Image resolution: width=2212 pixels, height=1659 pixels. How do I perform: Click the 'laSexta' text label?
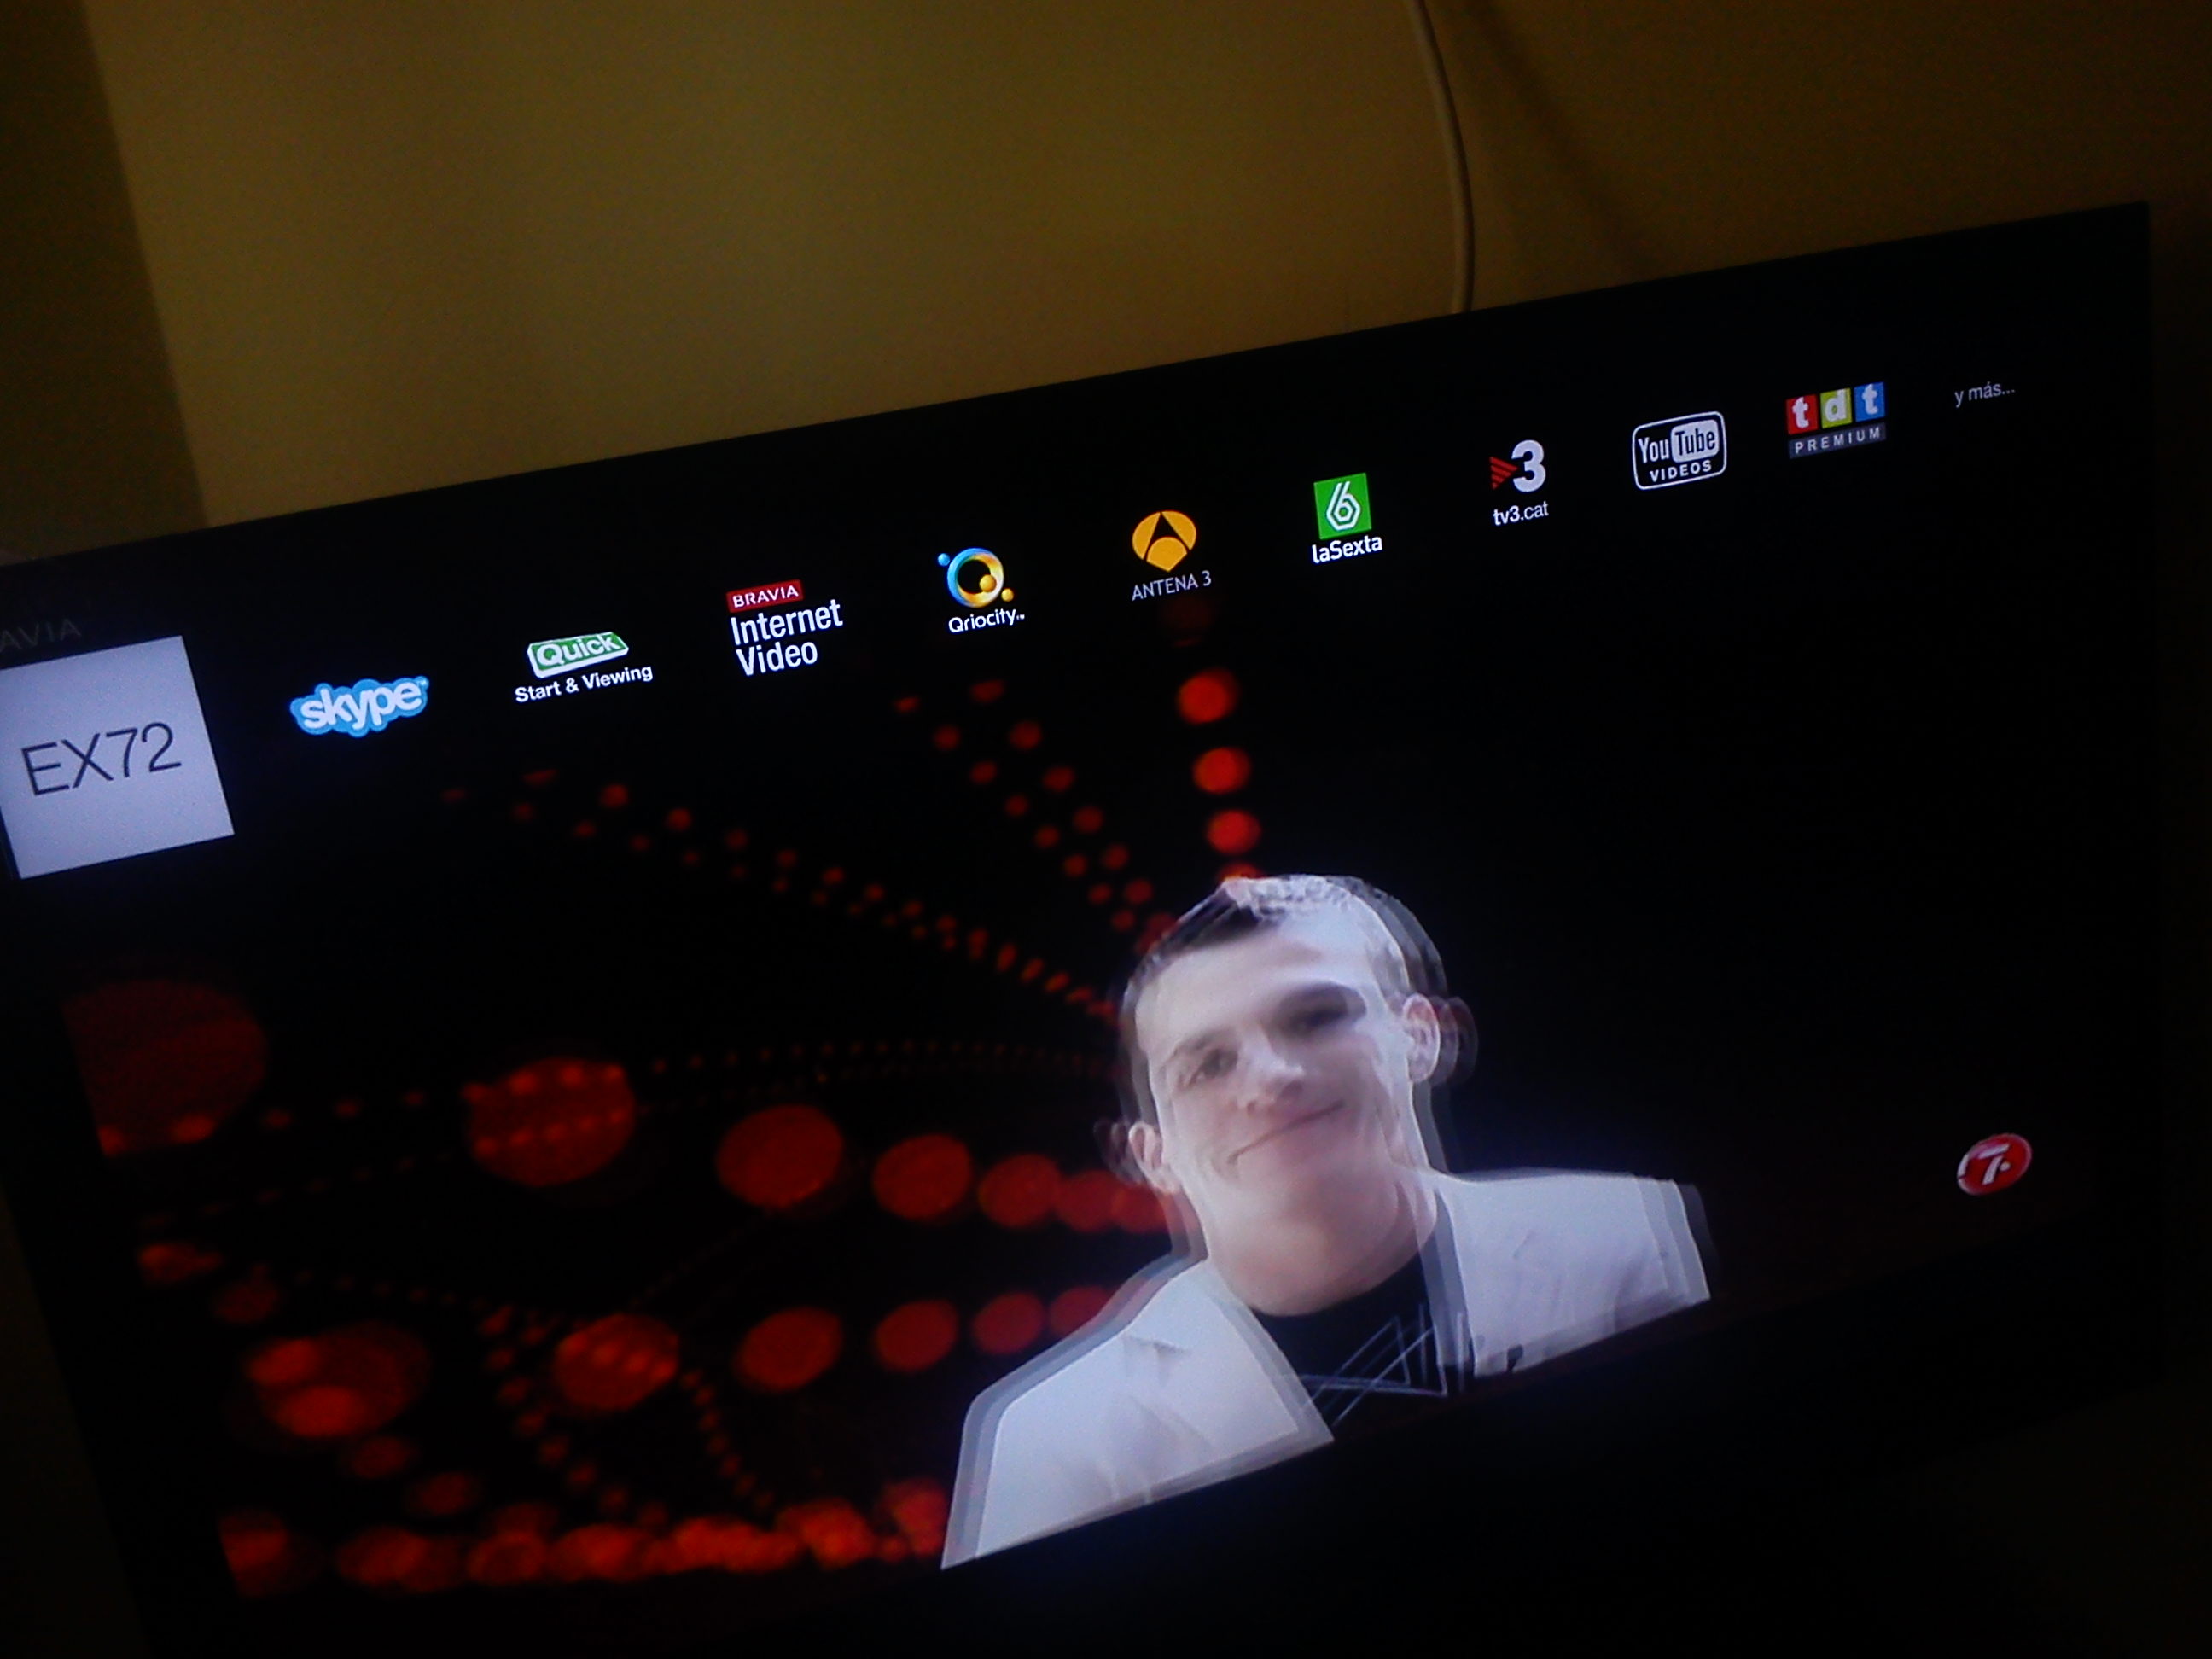click(1346, 548)
